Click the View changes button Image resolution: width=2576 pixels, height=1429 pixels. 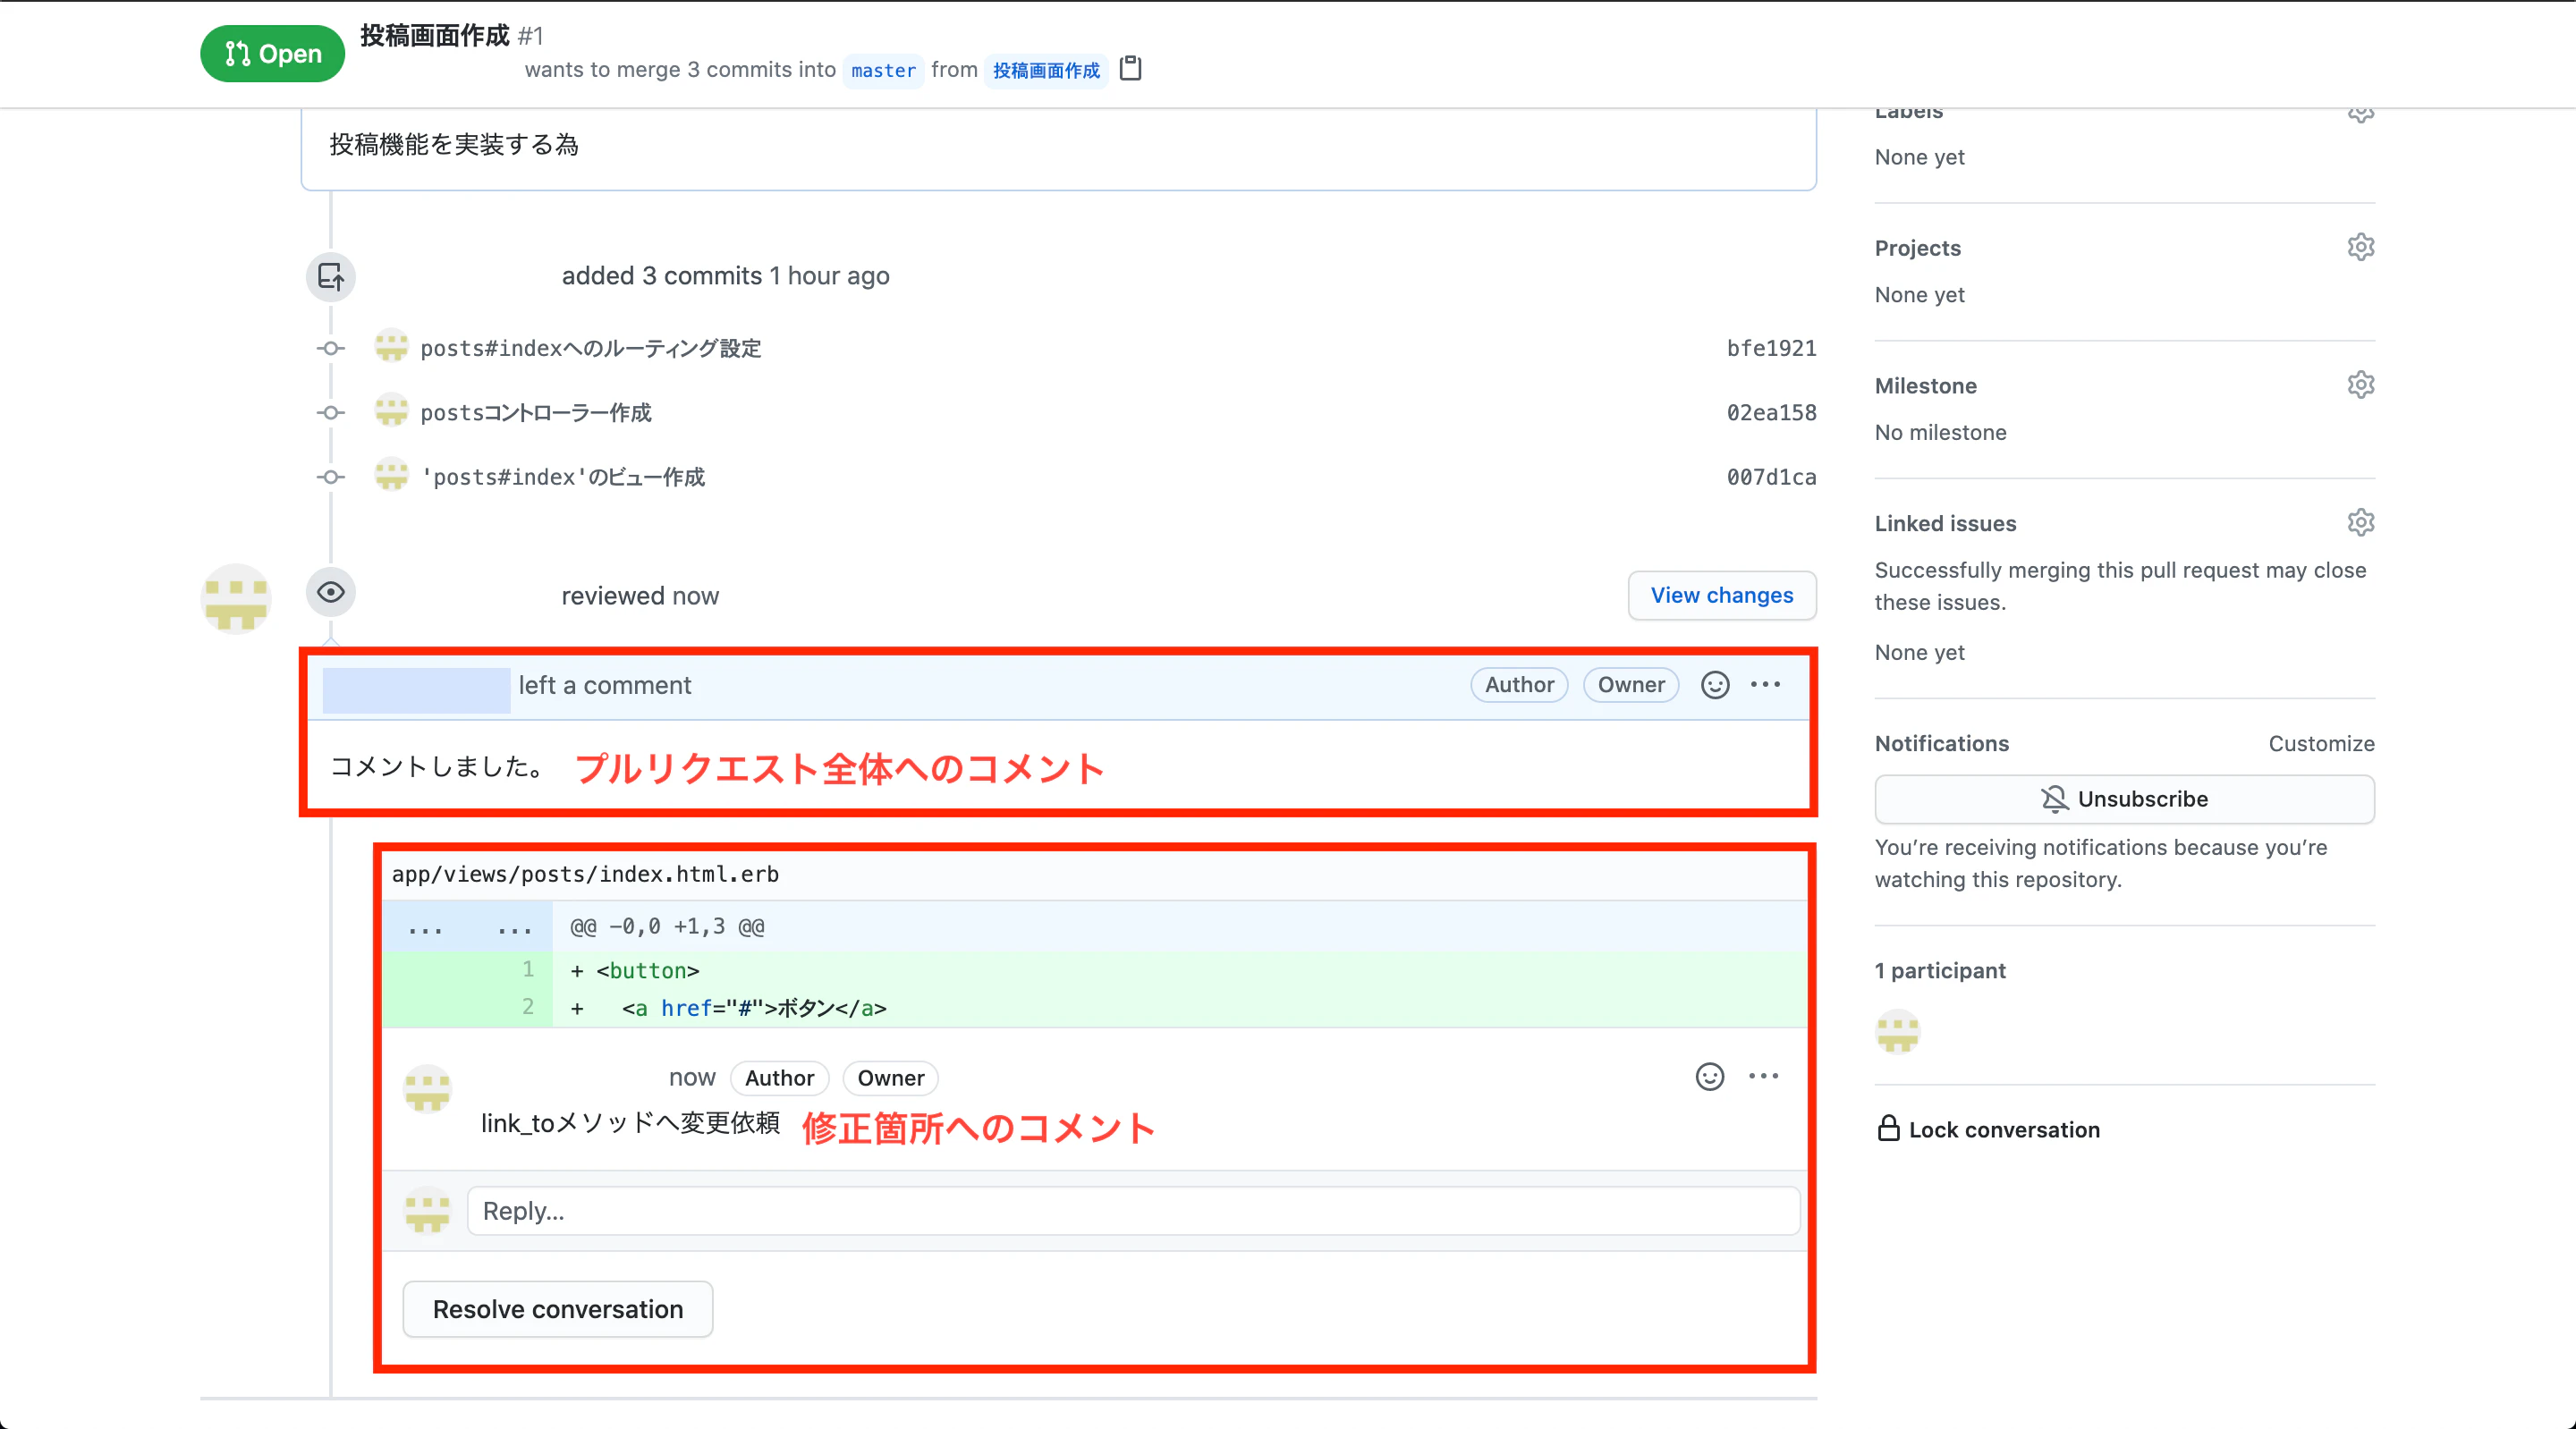pyautogui.click(x=1722, y=595)
